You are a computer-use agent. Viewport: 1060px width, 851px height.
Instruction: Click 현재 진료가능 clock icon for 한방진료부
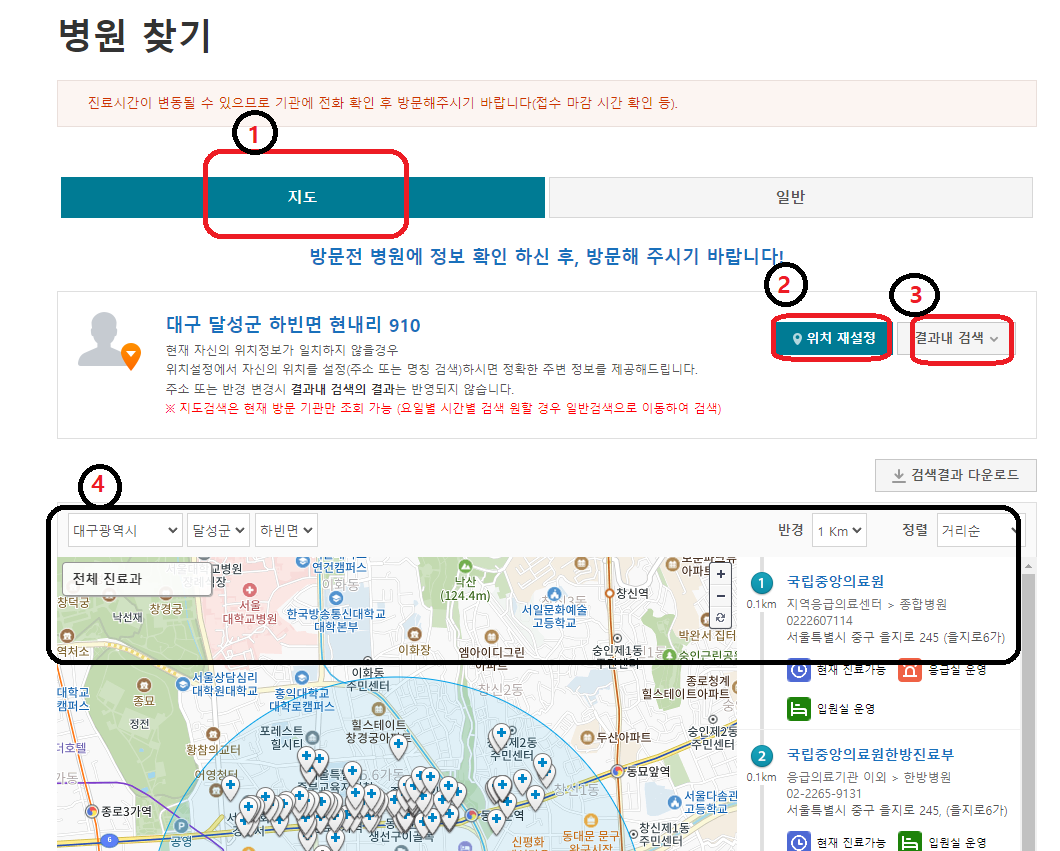click(x=798, y=842)
